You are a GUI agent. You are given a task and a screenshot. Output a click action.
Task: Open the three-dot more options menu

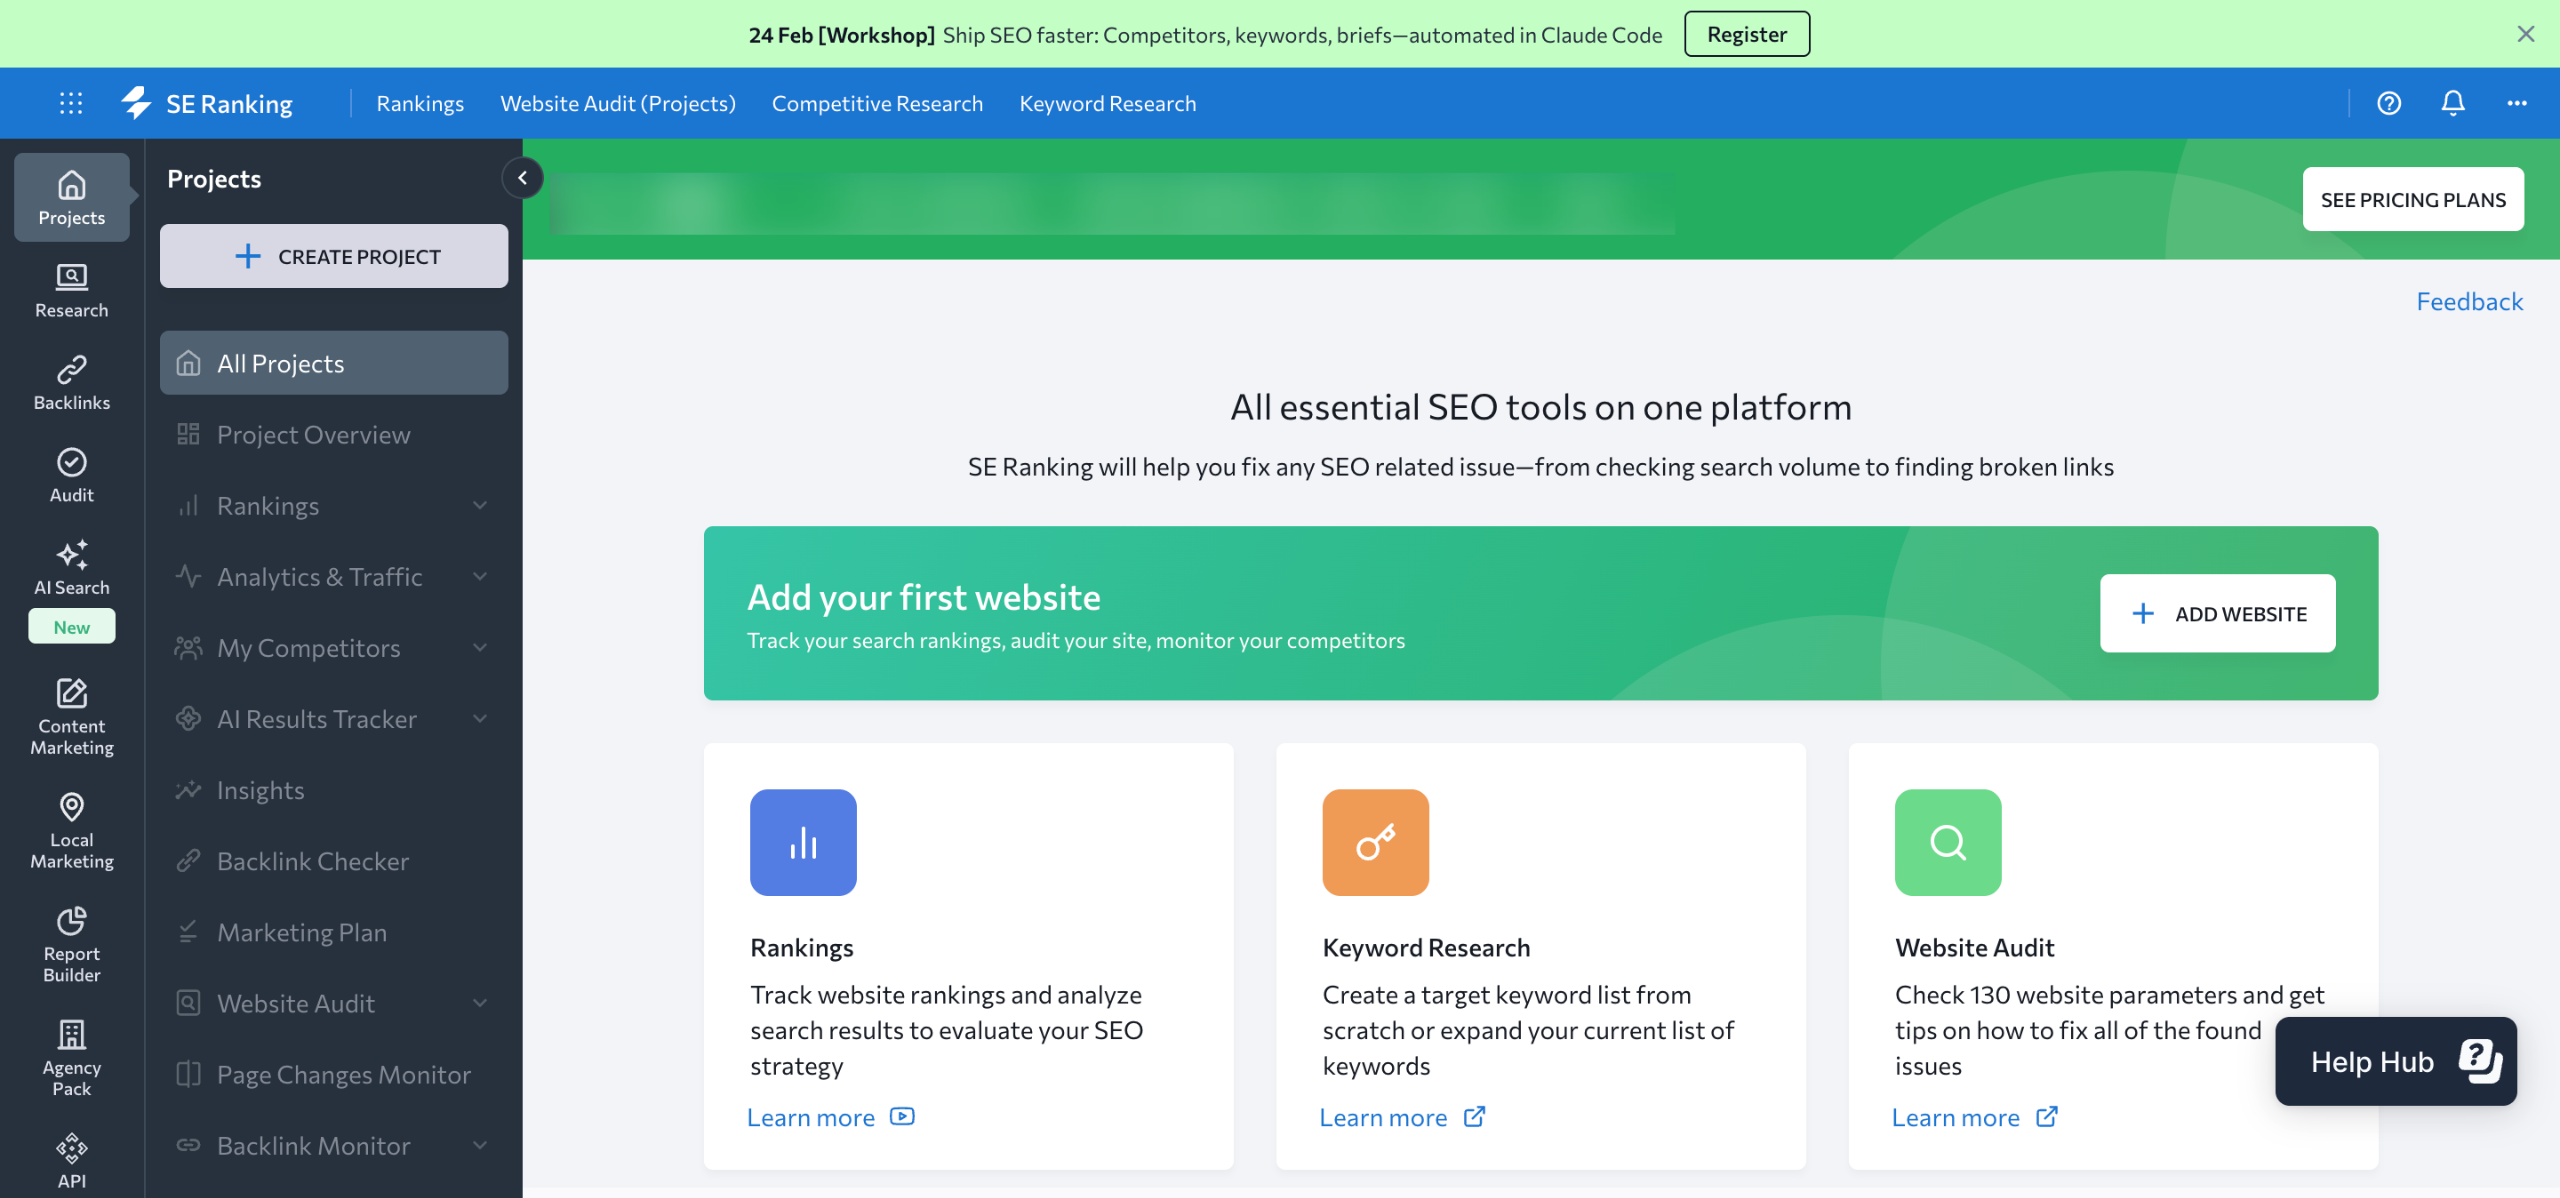click(2516, 103)
